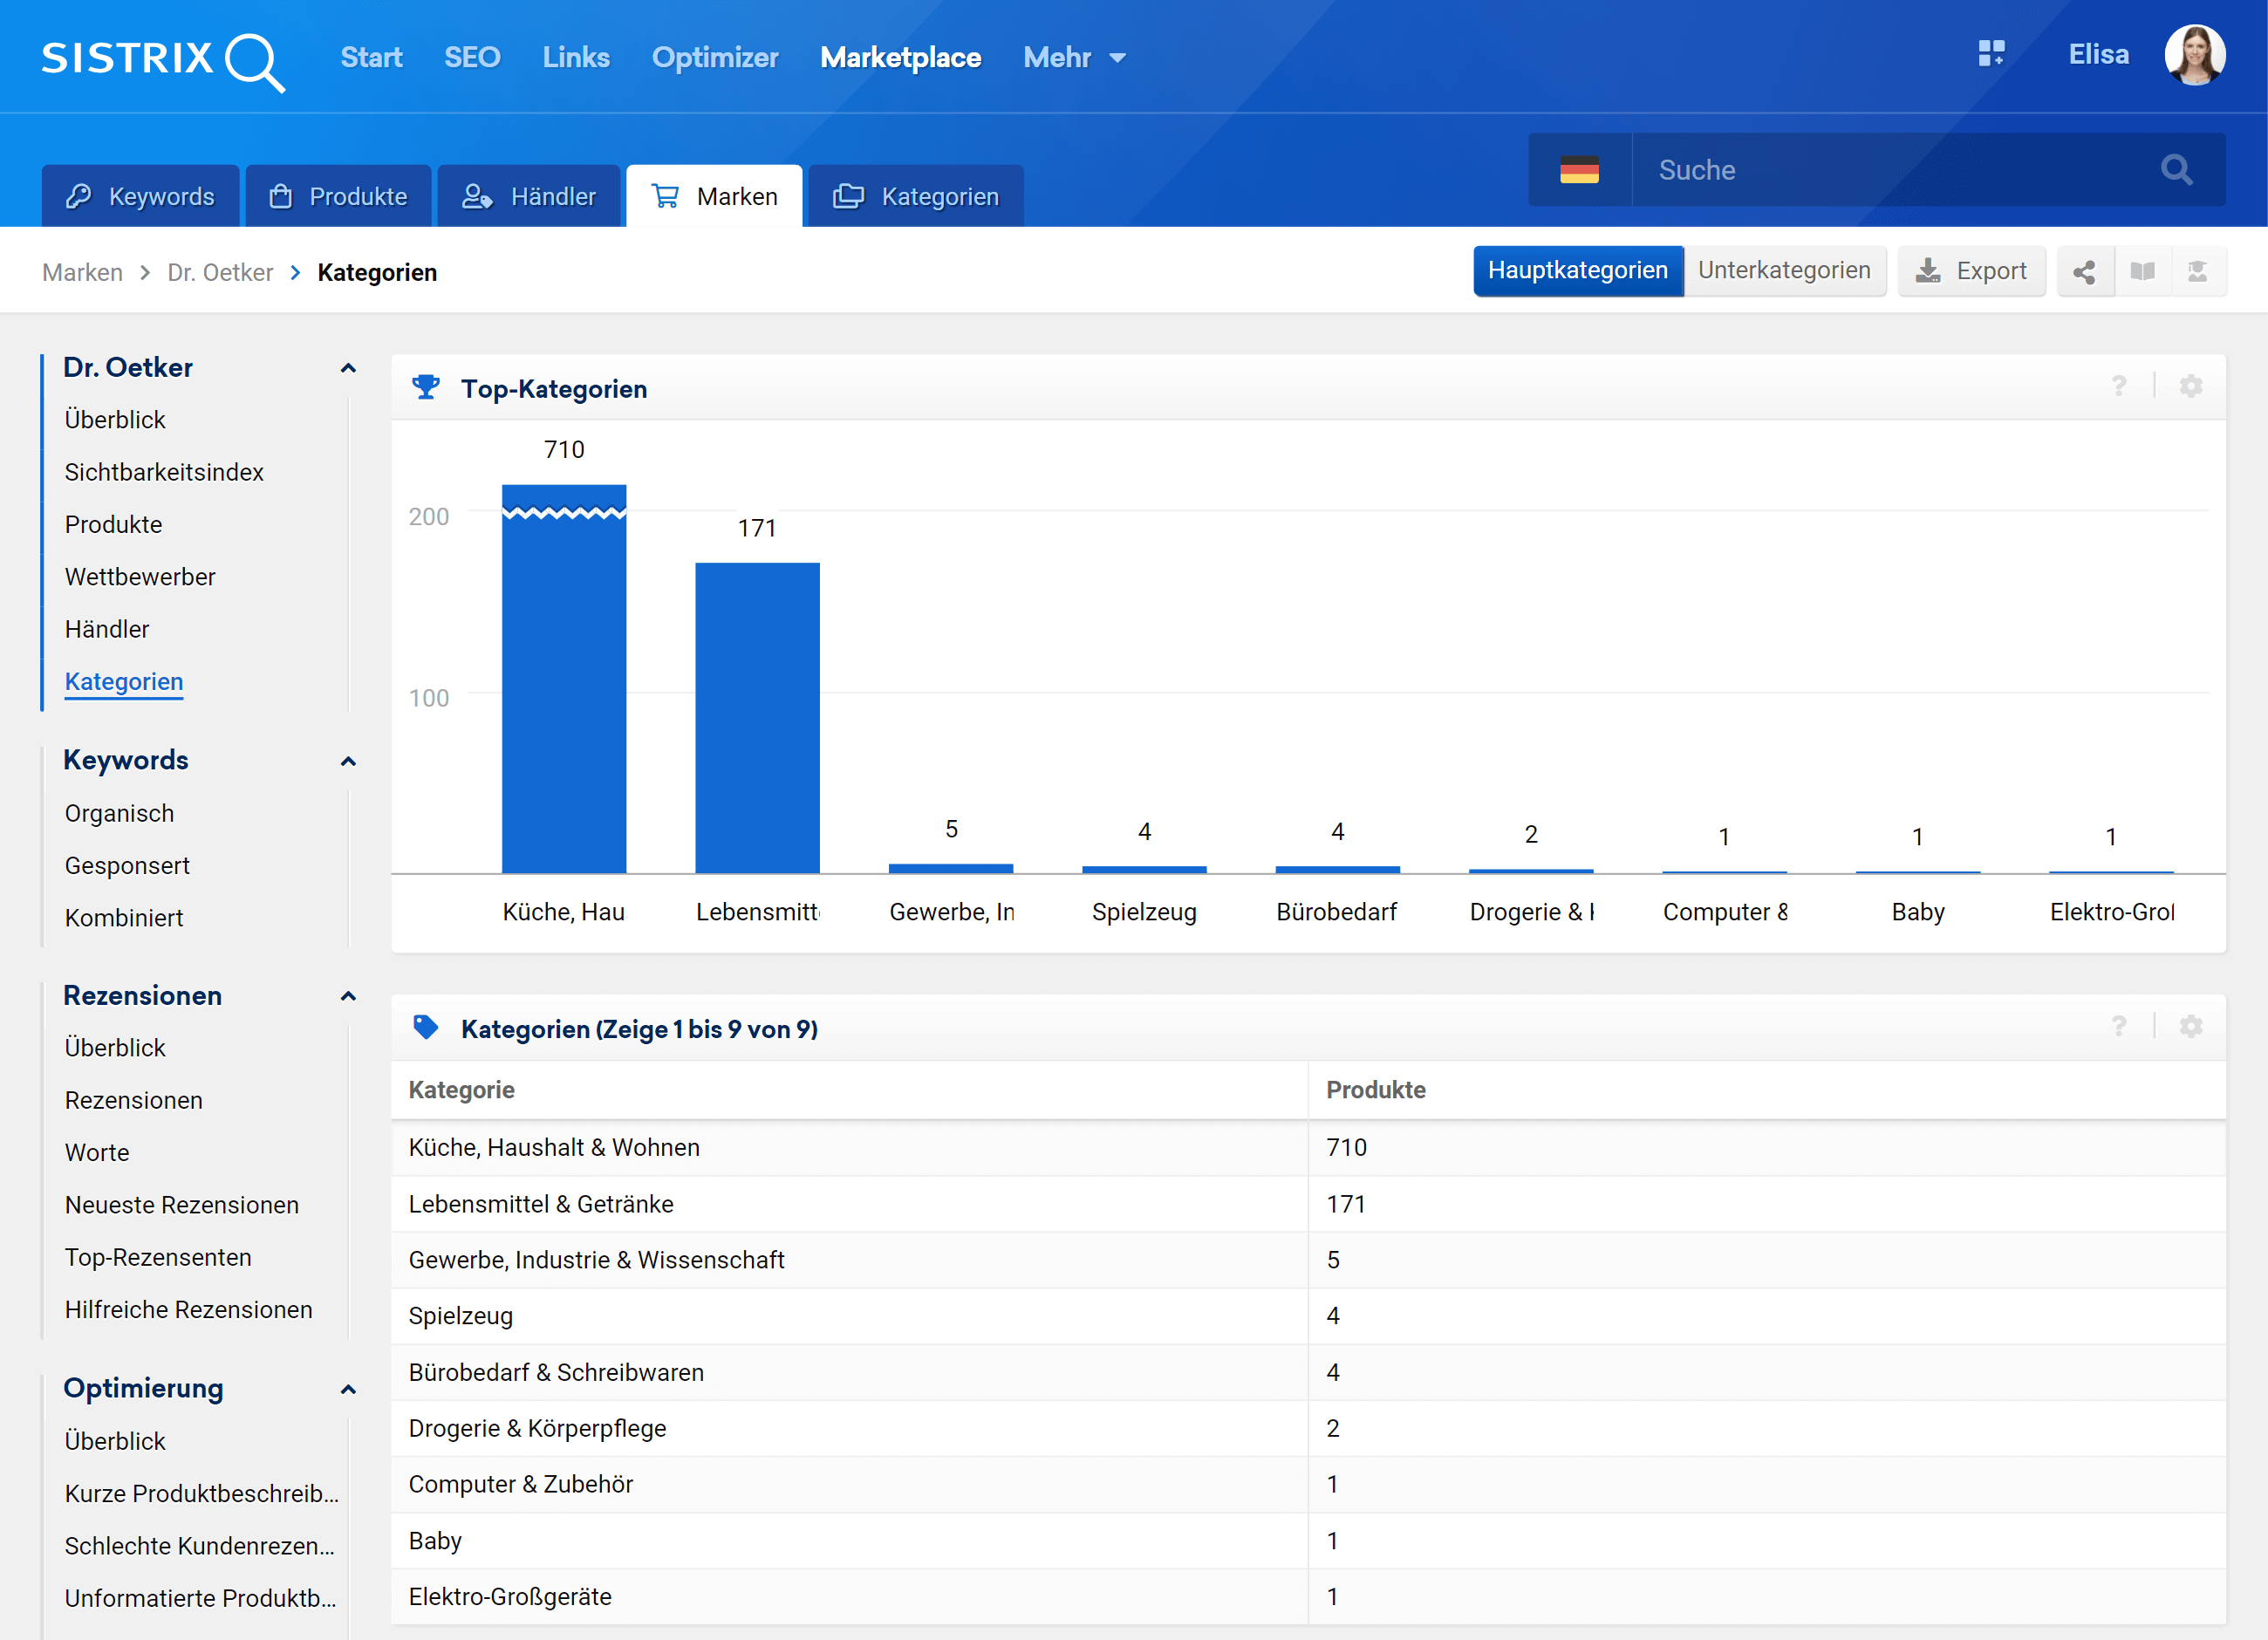
Task: Click the graduate tutorial icon next to the book
Action: [2197, 272]
